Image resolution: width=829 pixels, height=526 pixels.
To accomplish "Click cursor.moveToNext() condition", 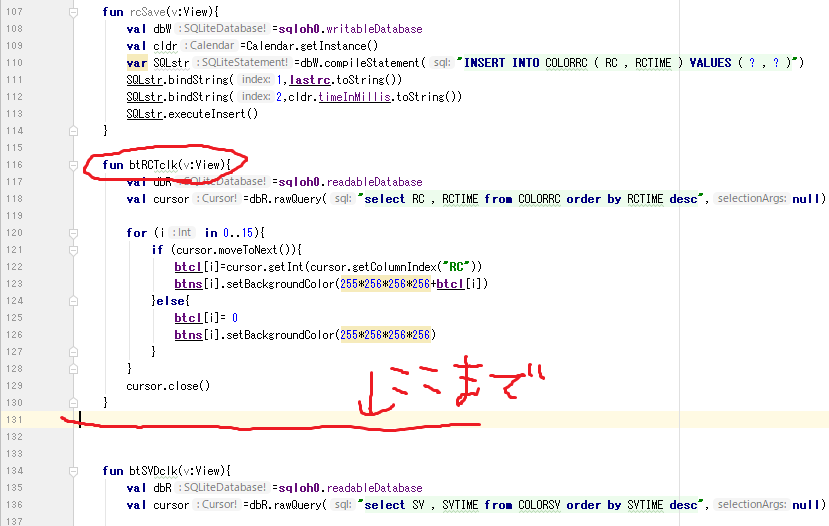I will 235,250.
